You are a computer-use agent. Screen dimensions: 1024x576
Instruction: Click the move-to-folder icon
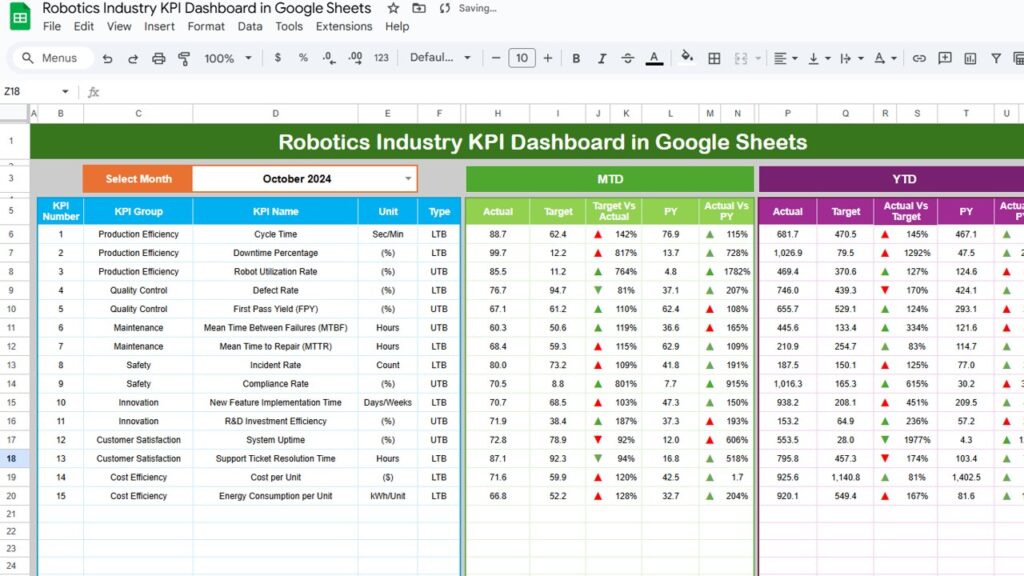pos(419,8)
